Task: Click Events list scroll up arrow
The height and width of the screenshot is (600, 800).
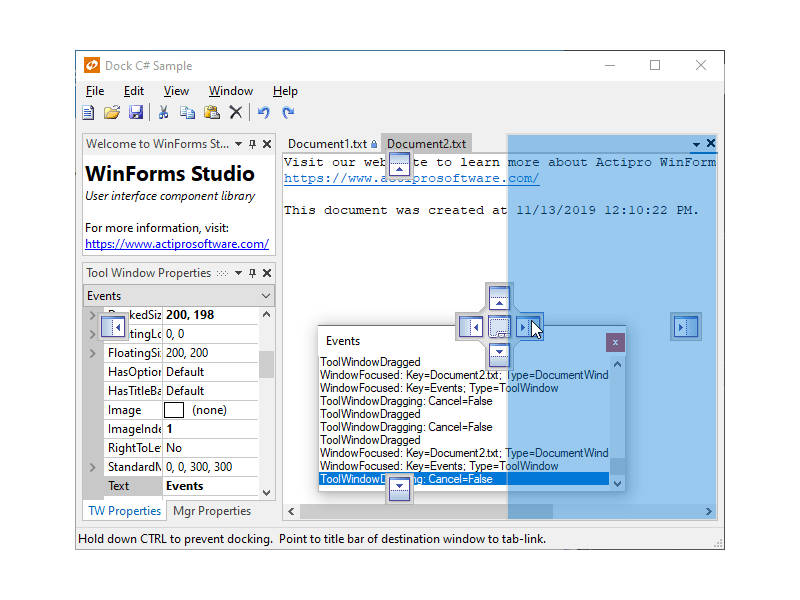Action: click(x=617, y=364)
